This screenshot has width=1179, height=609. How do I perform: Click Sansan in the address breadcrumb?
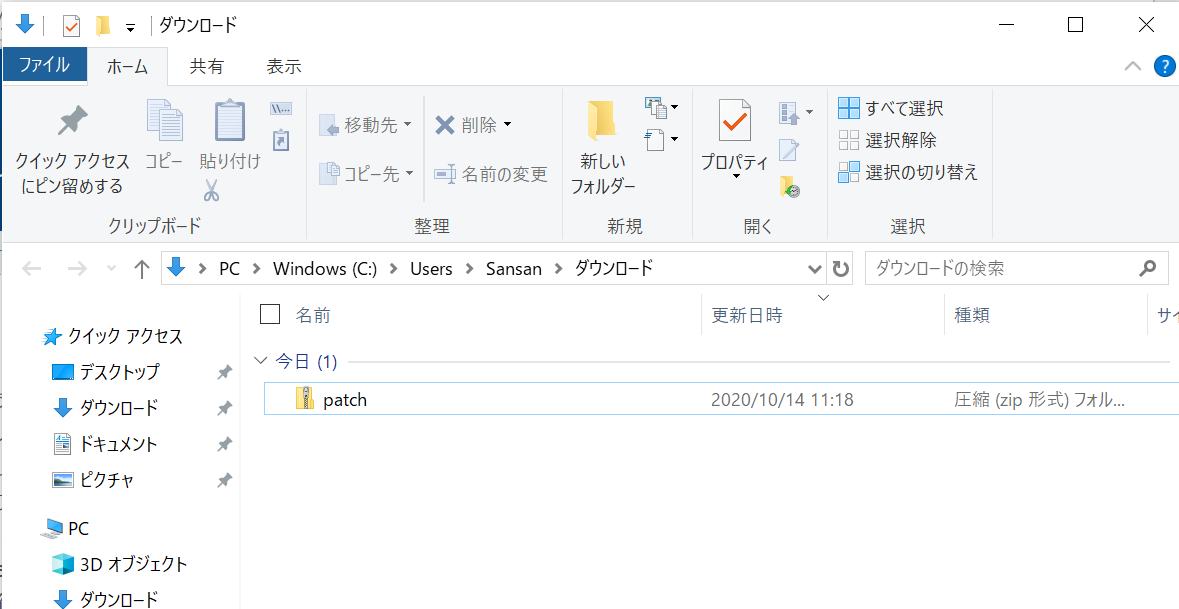(x=514, y=268)
